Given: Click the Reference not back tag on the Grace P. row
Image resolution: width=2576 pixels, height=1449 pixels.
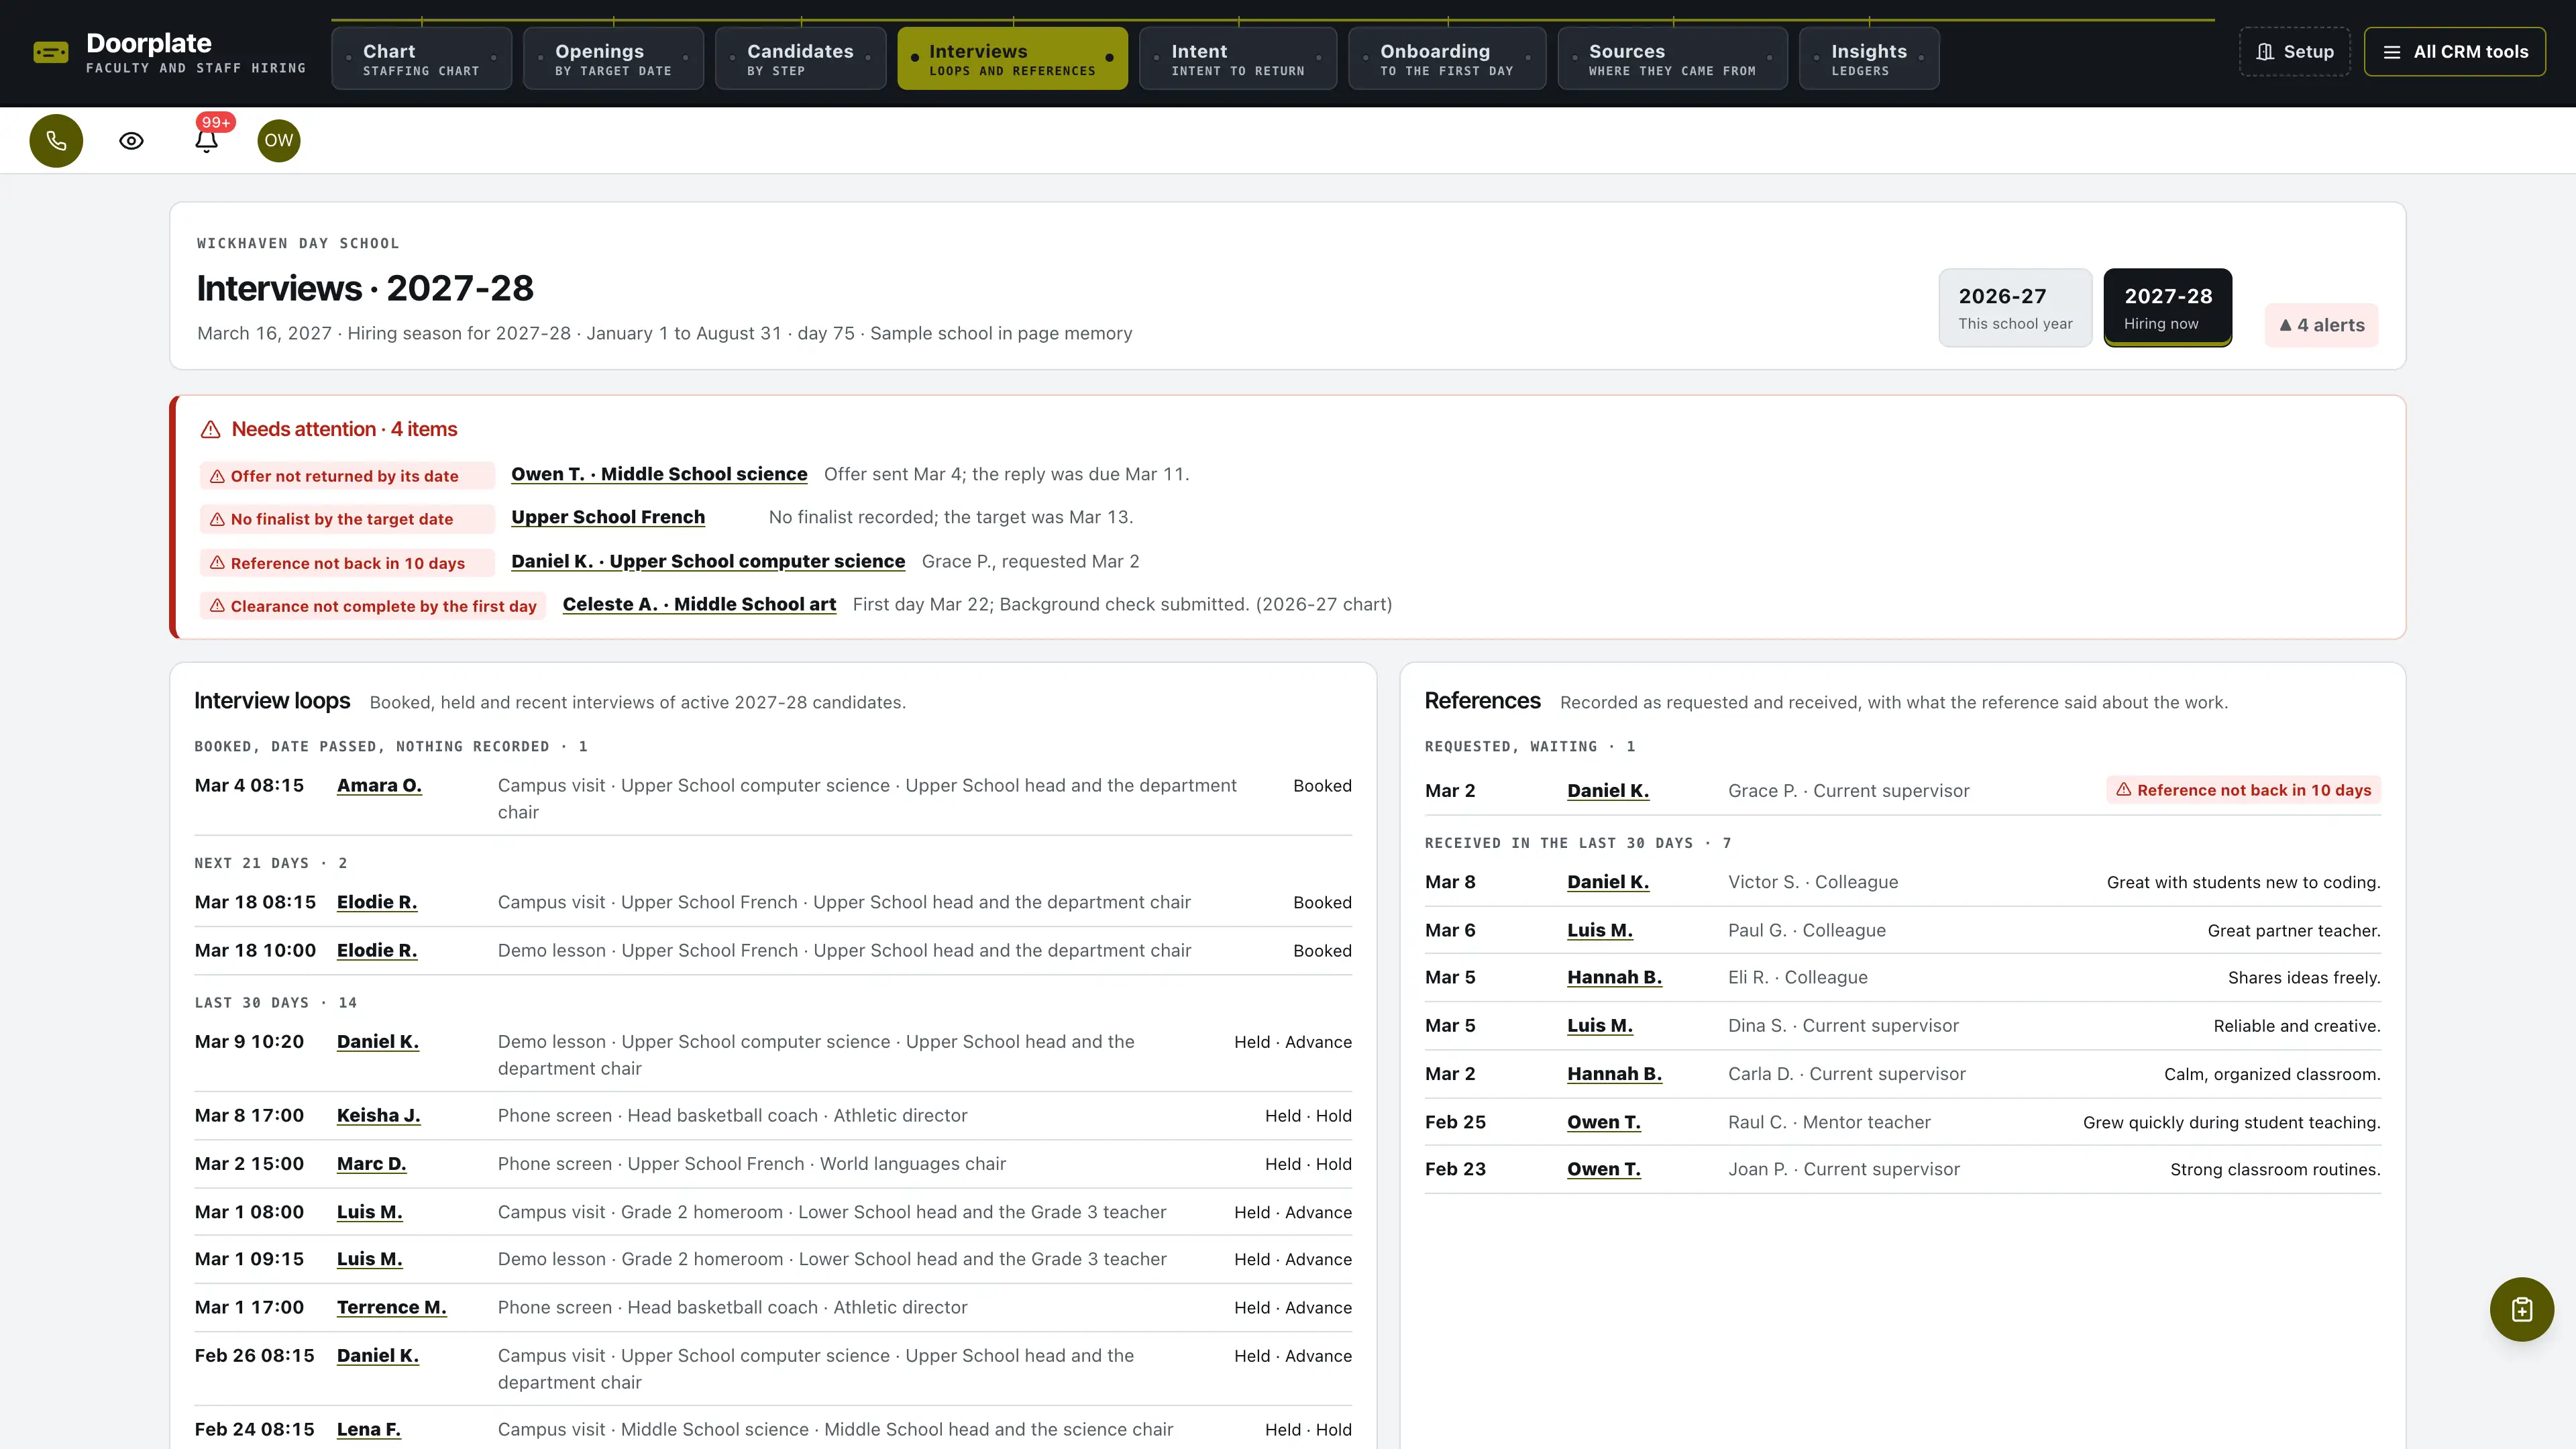Looking at the screenshot, I should click(2243, 790).
